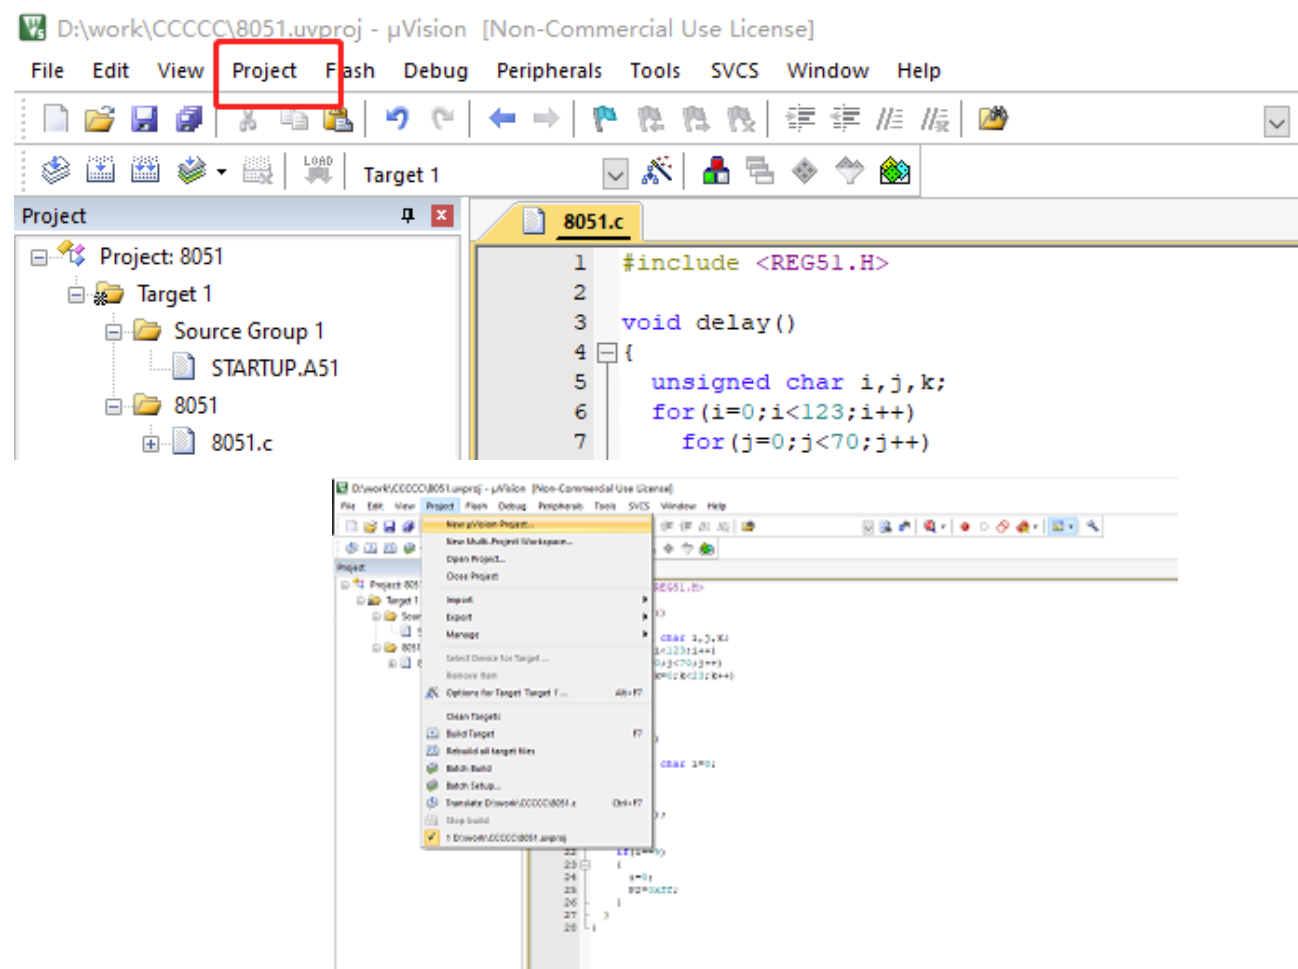Open Manage Project Items colored-blocks icon
The image size is (1298, 969).
click(x=715, y=171)
